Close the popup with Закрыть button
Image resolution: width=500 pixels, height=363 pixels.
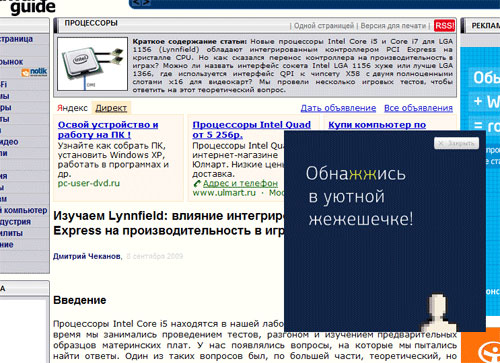(456, 143)
